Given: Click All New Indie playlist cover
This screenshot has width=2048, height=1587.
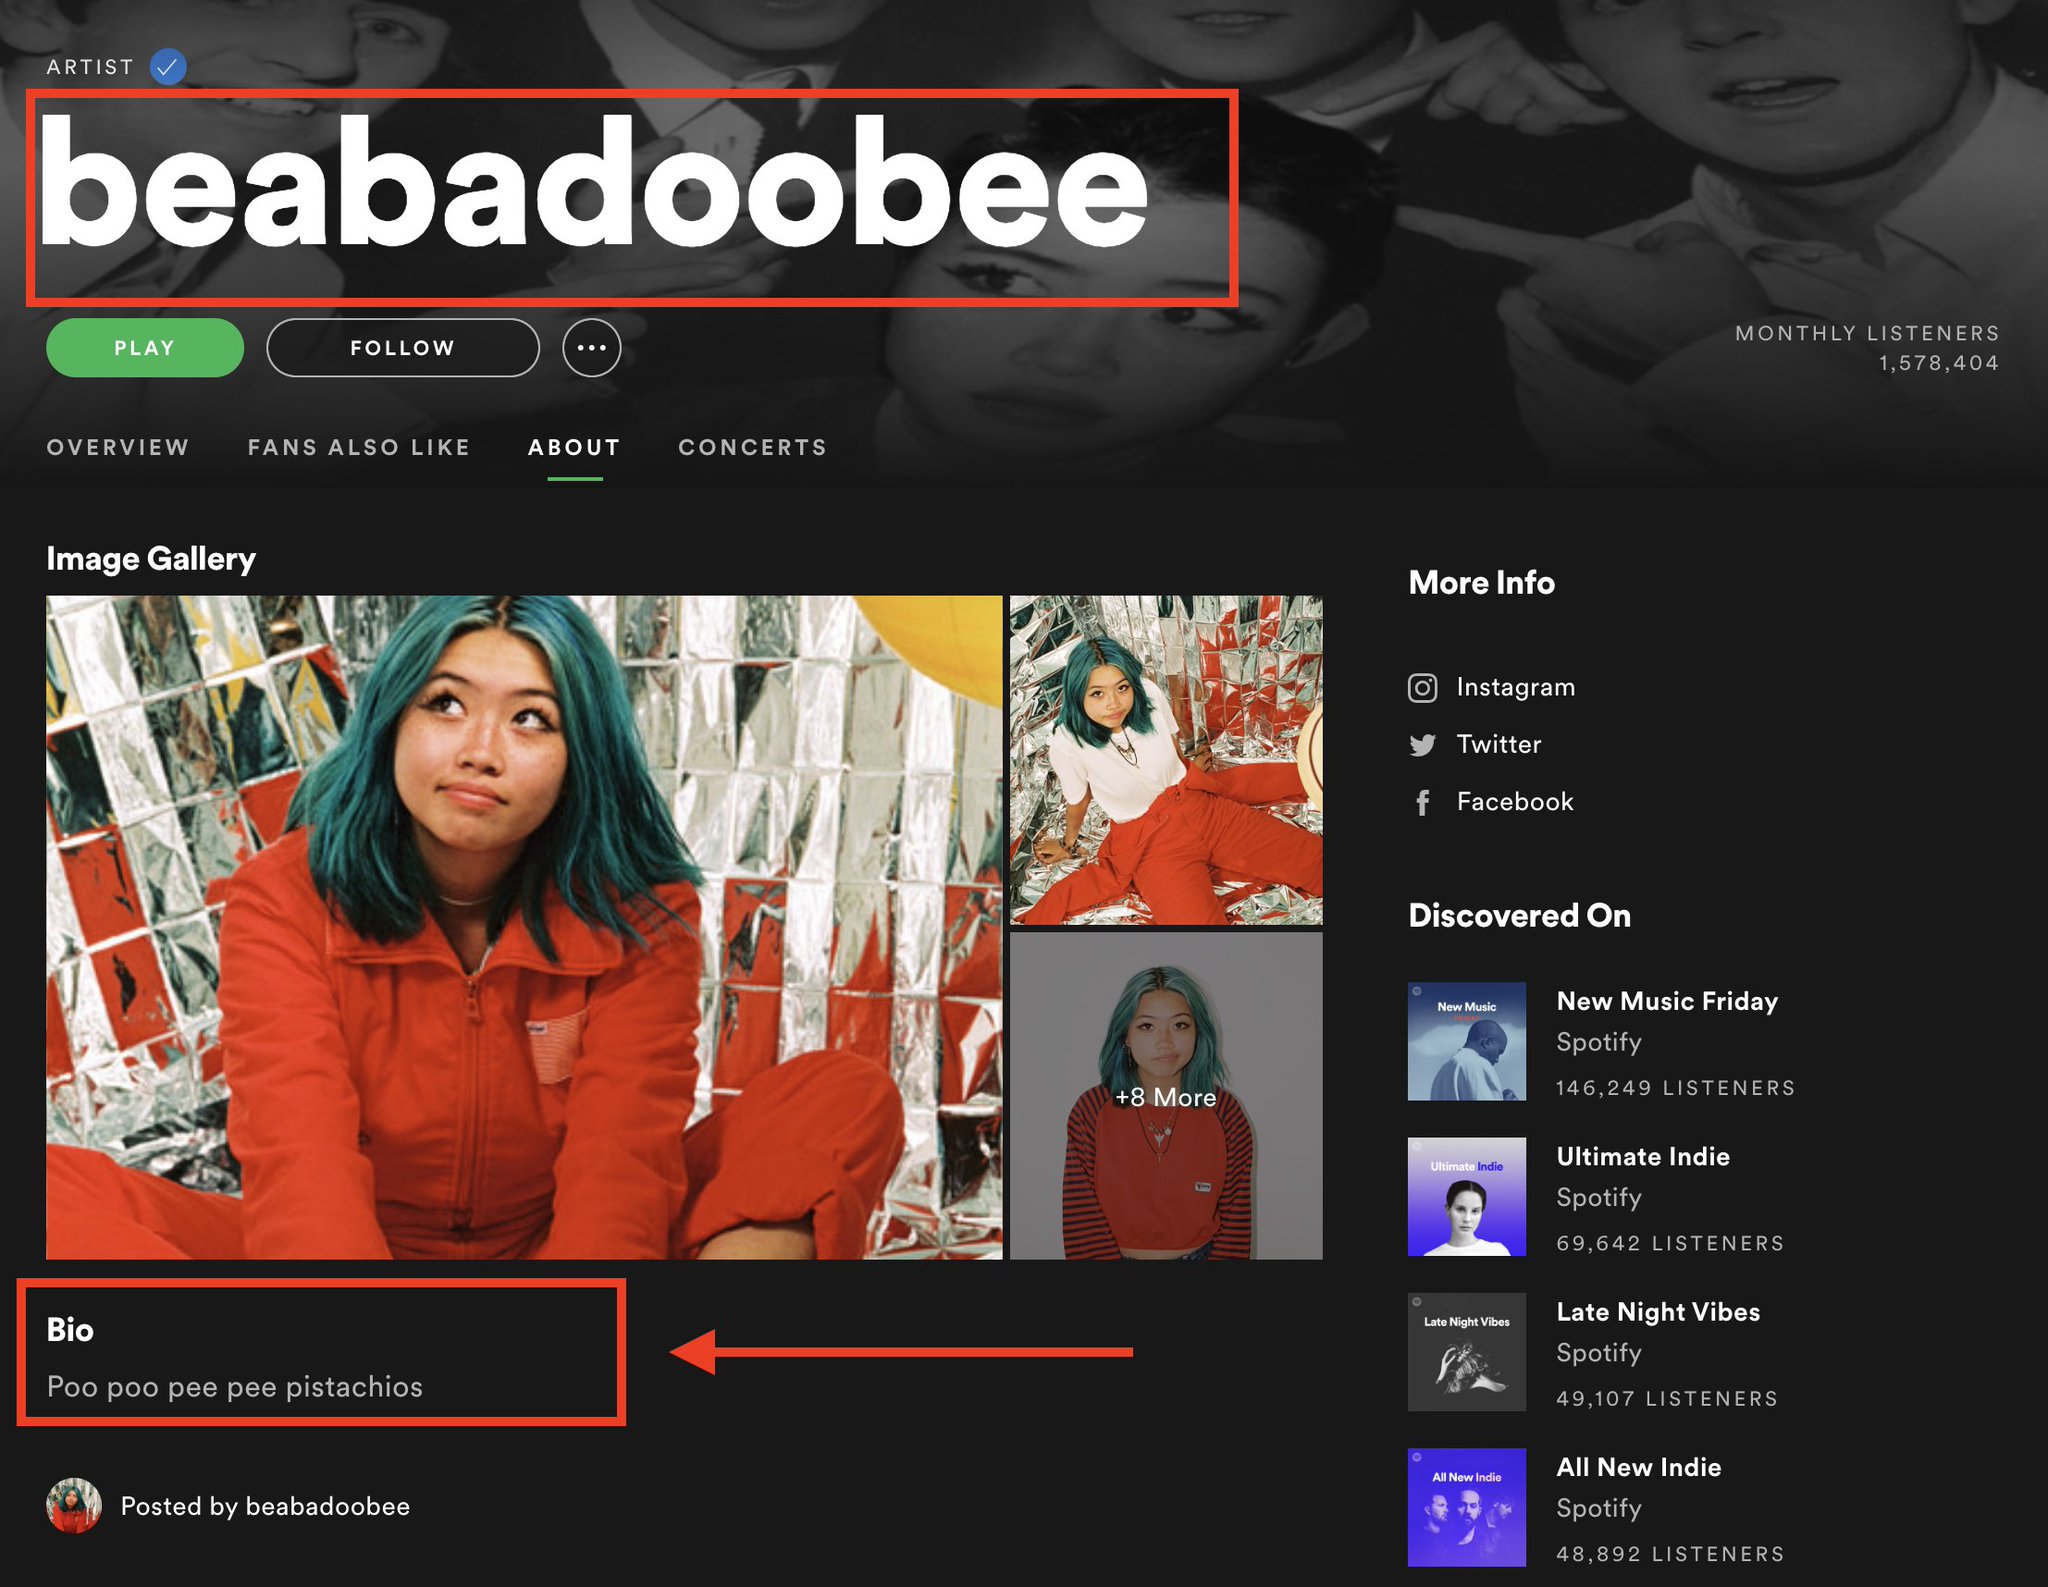Looking at the screenshot, I should coord(1467,1507).
